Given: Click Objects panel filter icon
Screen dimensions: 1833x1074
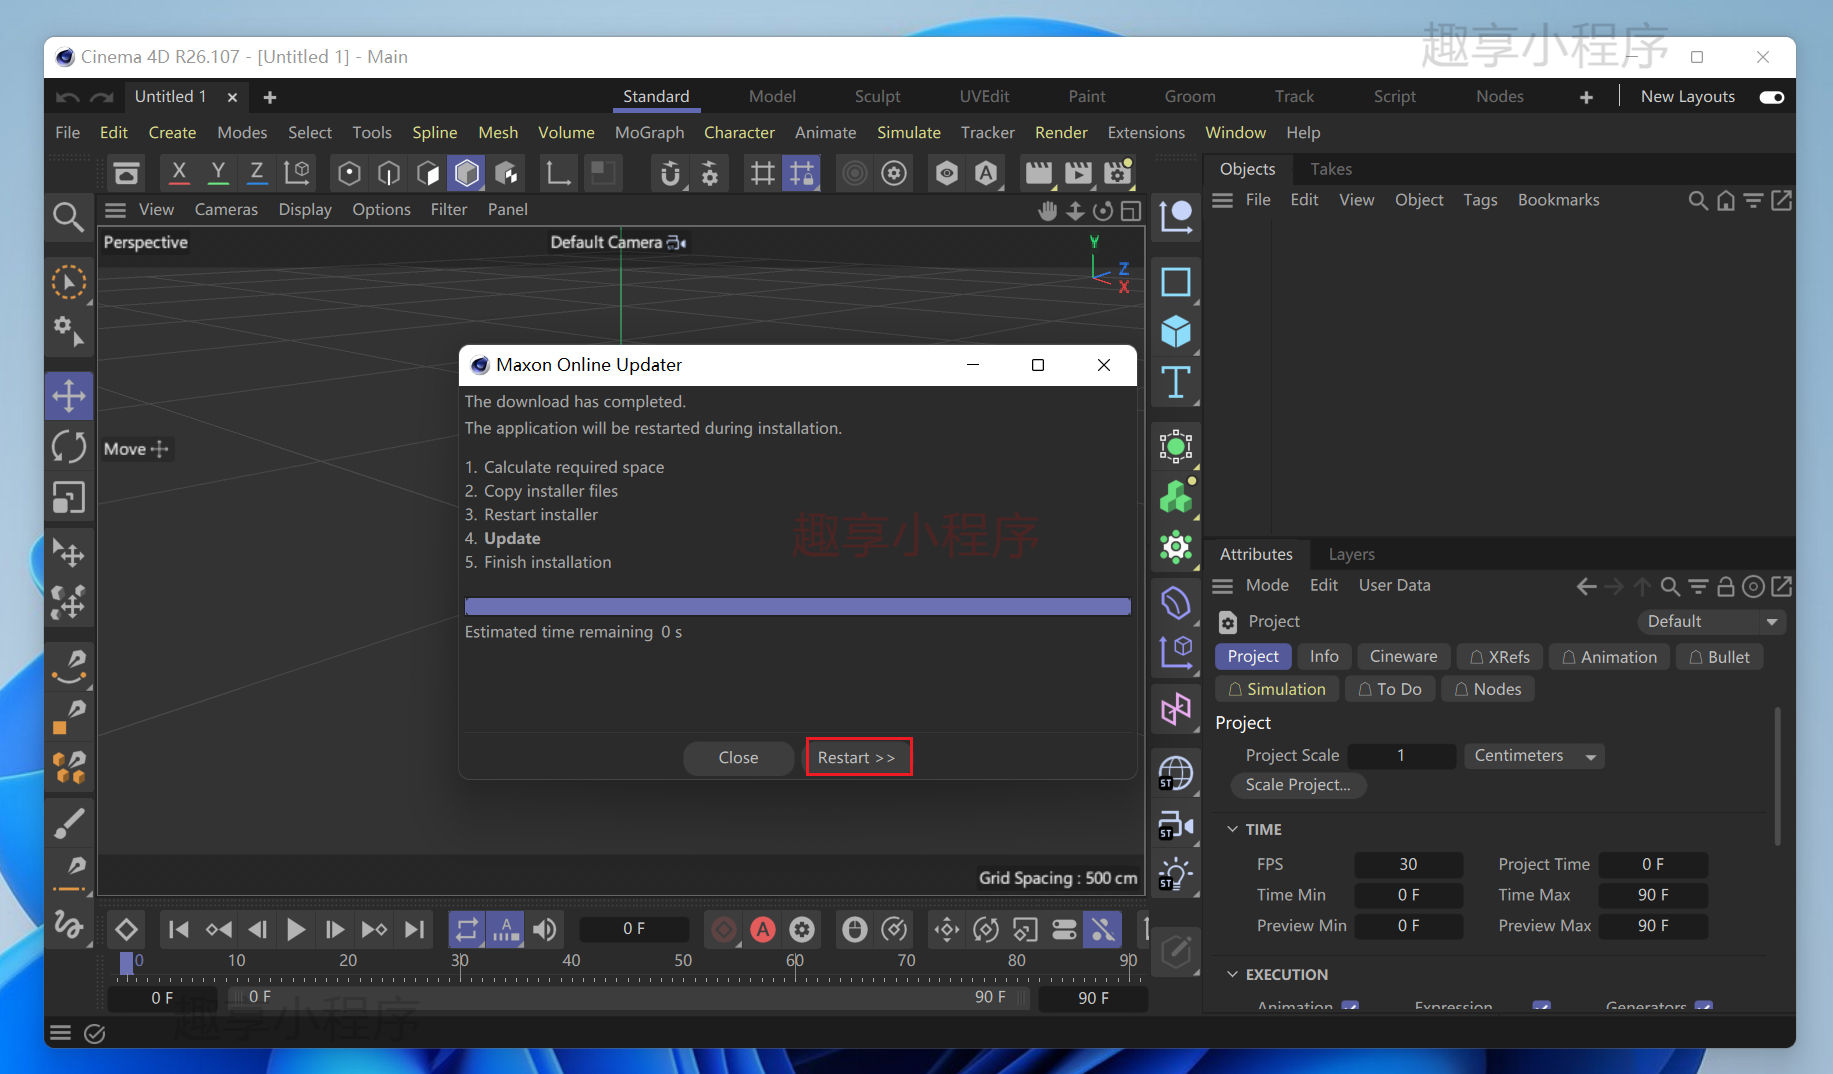Looking at the screenshot, I should pos(1753,200).
